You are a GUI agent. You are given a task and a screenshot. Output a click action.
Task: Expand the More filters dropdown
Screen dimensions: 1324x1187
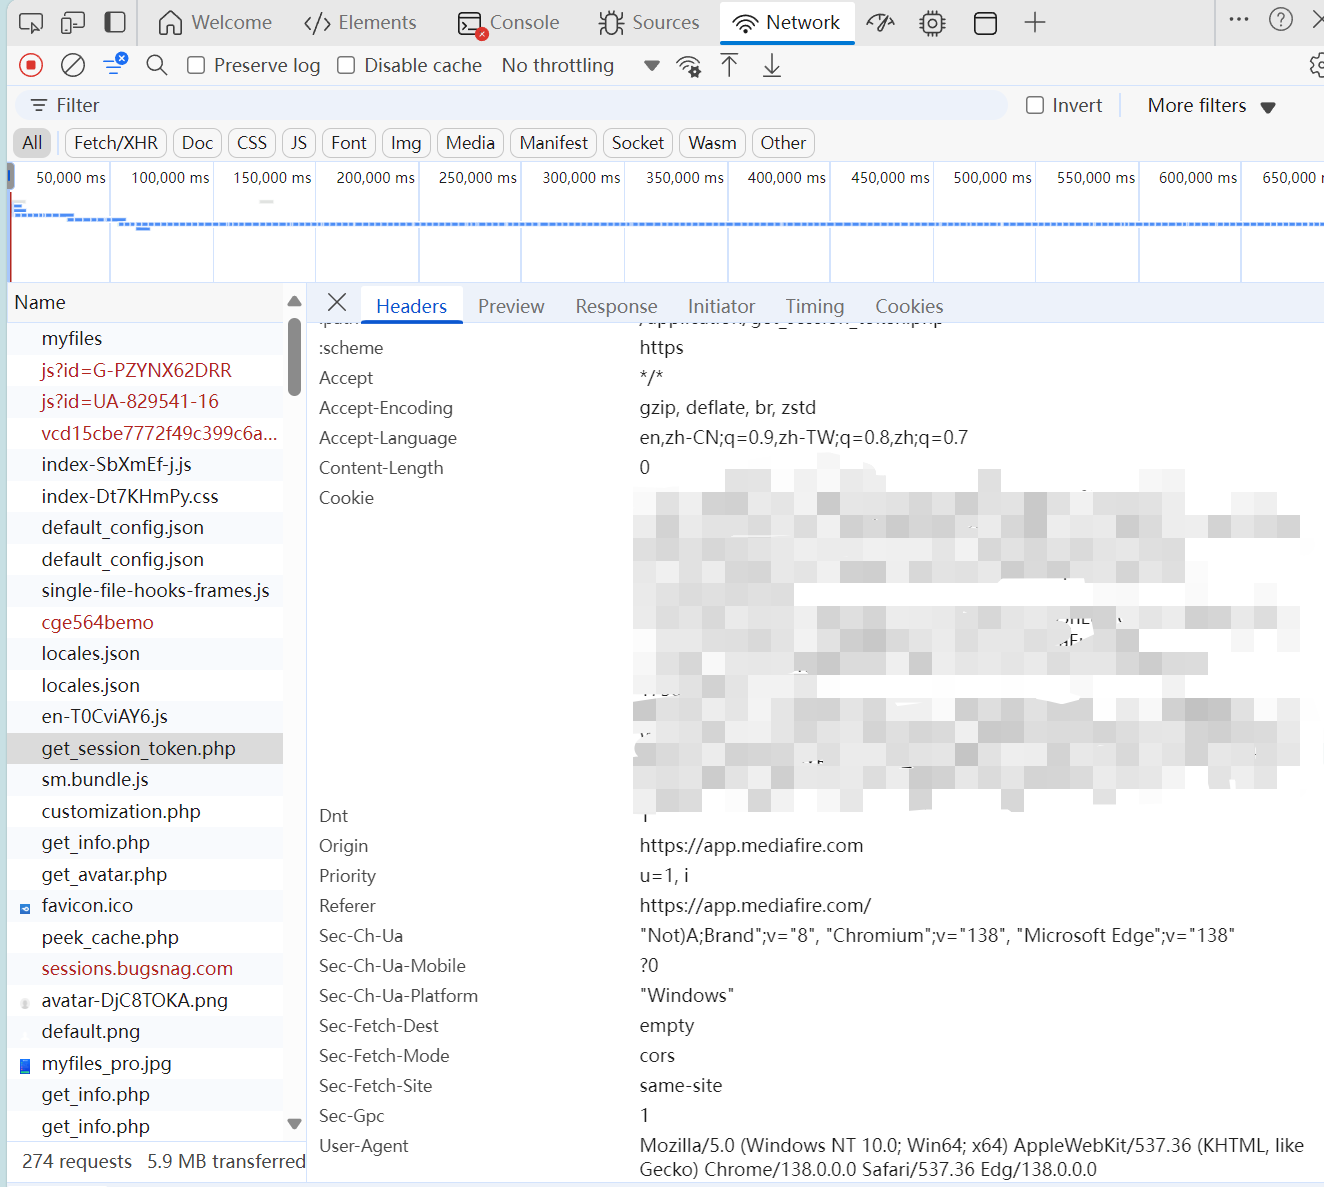[x=1211, y=106]
